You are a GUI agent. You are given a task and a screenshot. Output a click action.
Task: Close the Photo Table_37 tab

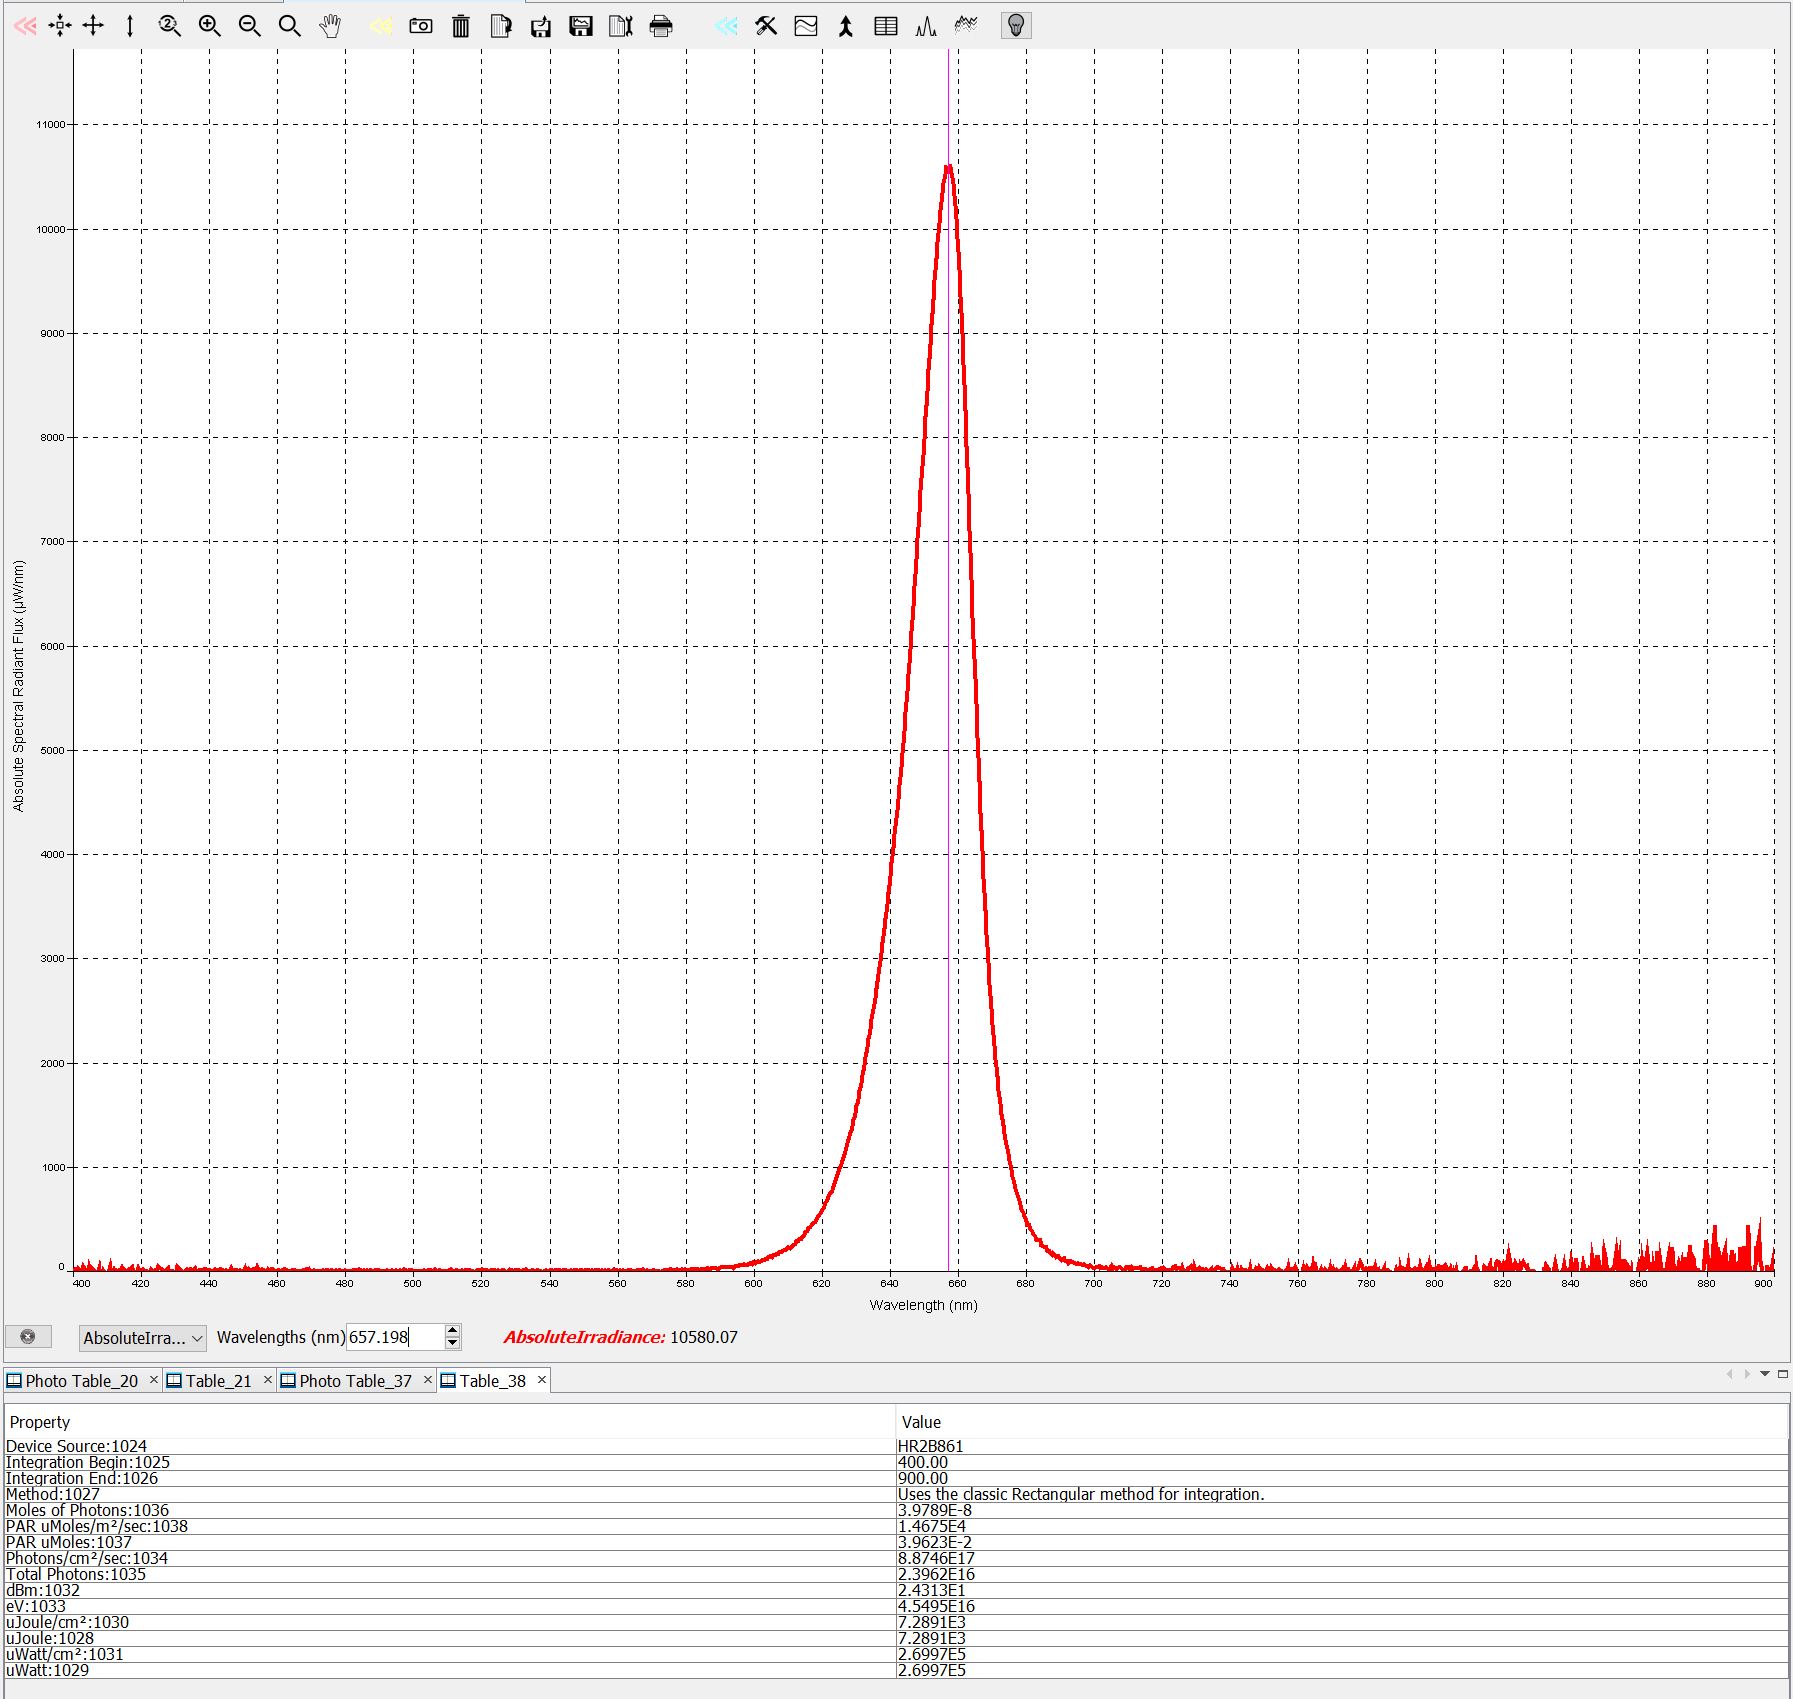click(427, 1380)
